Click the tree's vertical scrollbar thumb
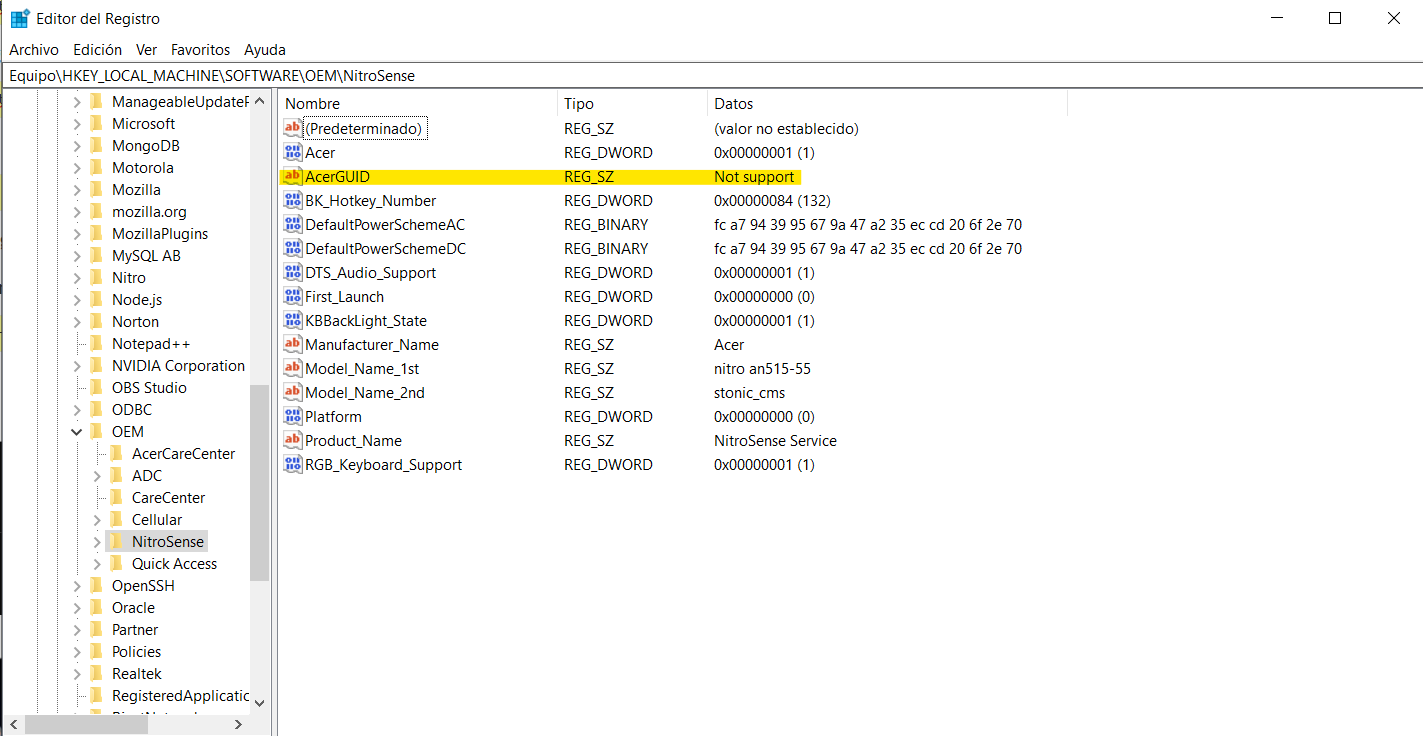 click(260, 482)
